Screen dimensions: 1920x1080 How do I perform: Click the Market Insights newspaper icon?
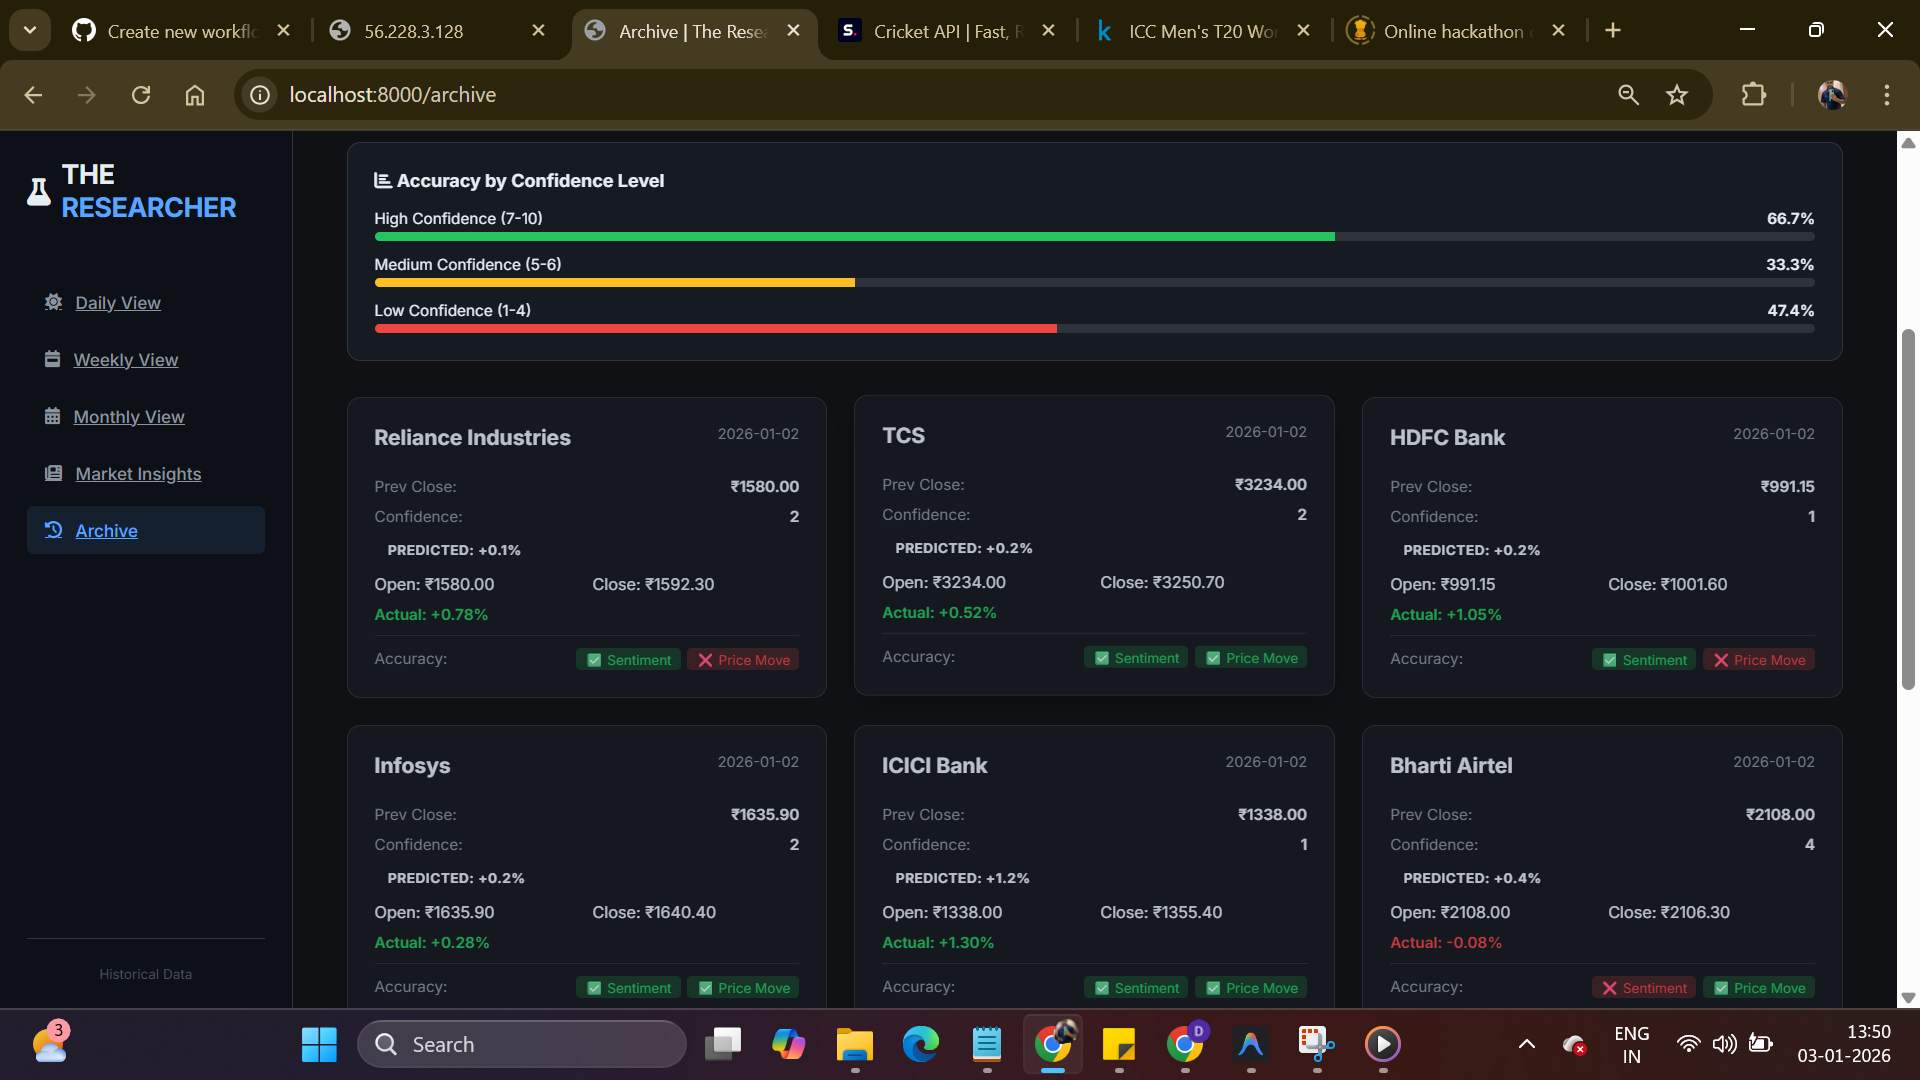coord(53,473)
